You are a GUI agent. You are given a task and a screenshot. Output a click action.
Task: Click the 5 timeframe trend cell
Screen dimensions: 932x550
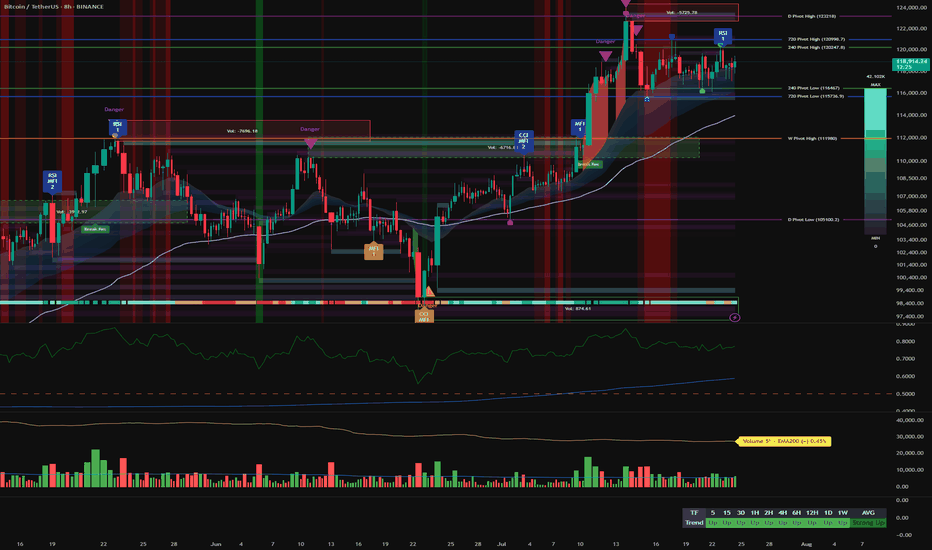coord(713,523)
